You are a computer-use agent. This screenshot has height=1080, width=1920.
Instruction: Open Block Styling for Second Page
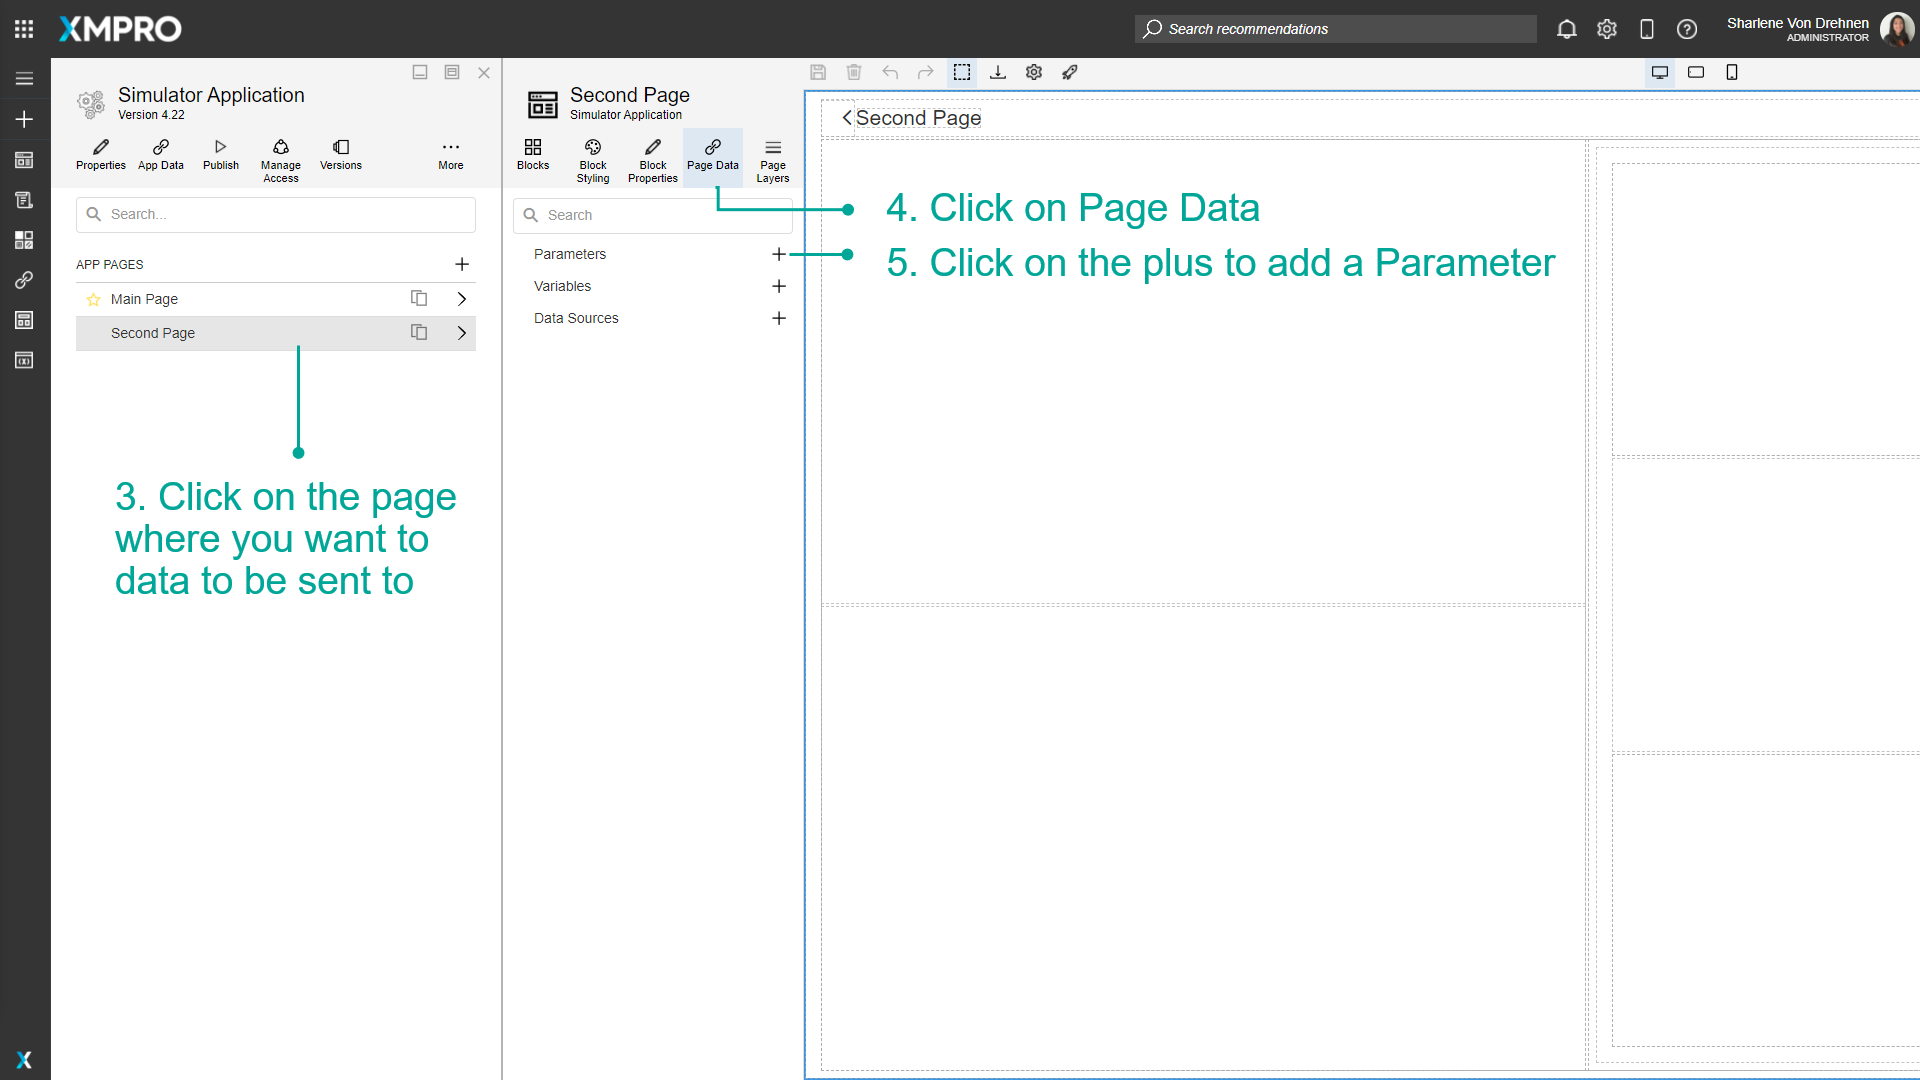[592, 158]
